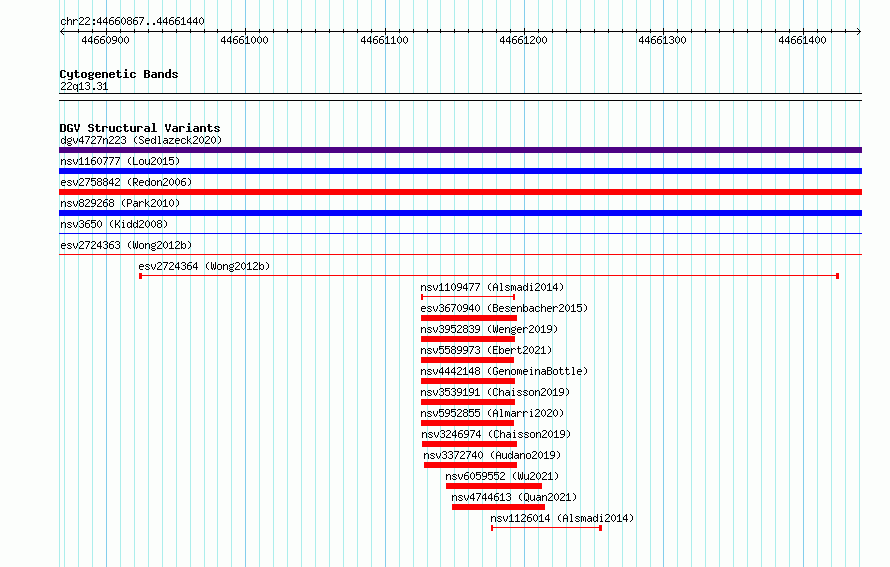Viewport: 890px width, 567px height.
Task: Open the nsv4442148 (GenomeinaBottle) label
Action: coord(504,371)
